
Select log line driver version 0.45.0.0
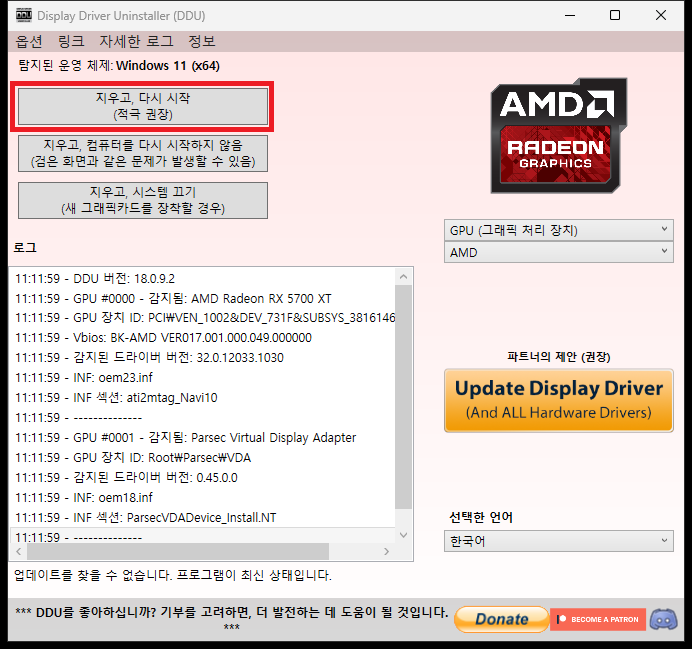coord(203,478)
